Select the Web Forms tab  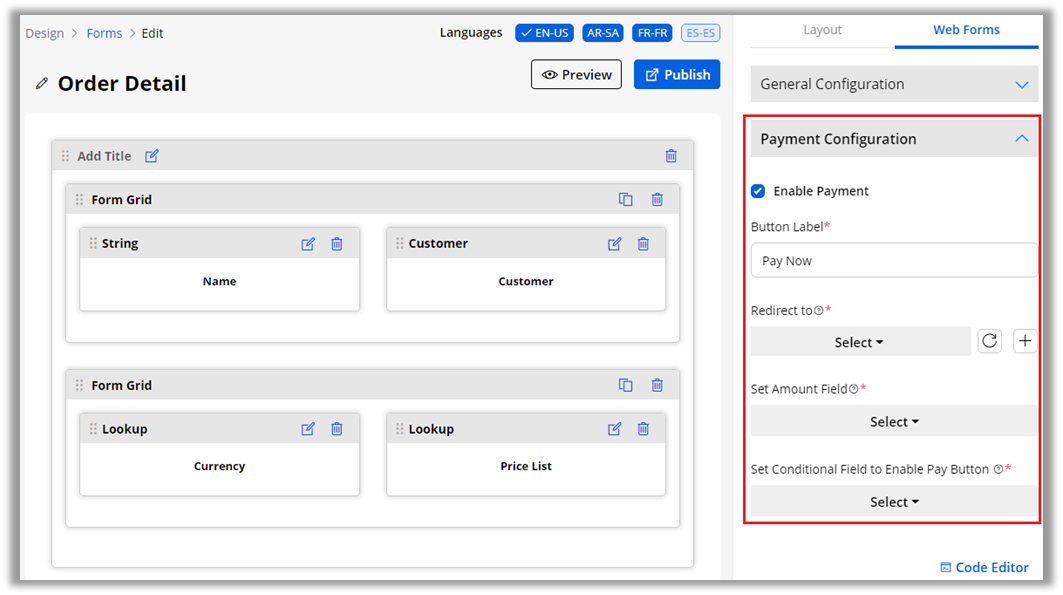coord(966,30)
